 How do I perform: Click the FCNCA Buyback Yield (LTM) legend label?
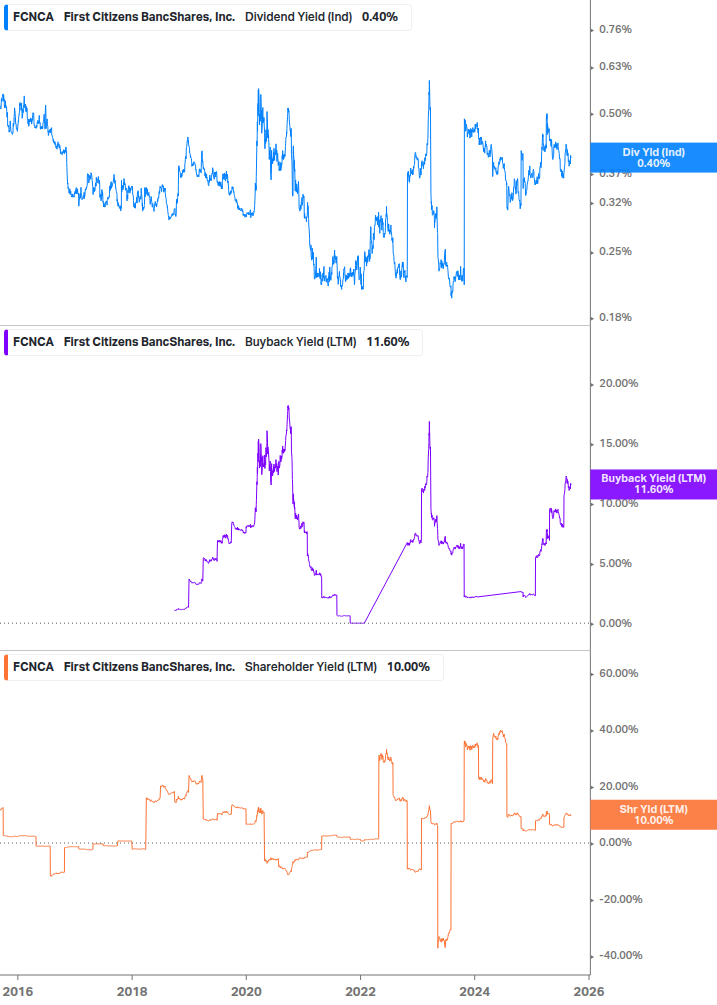213,342
